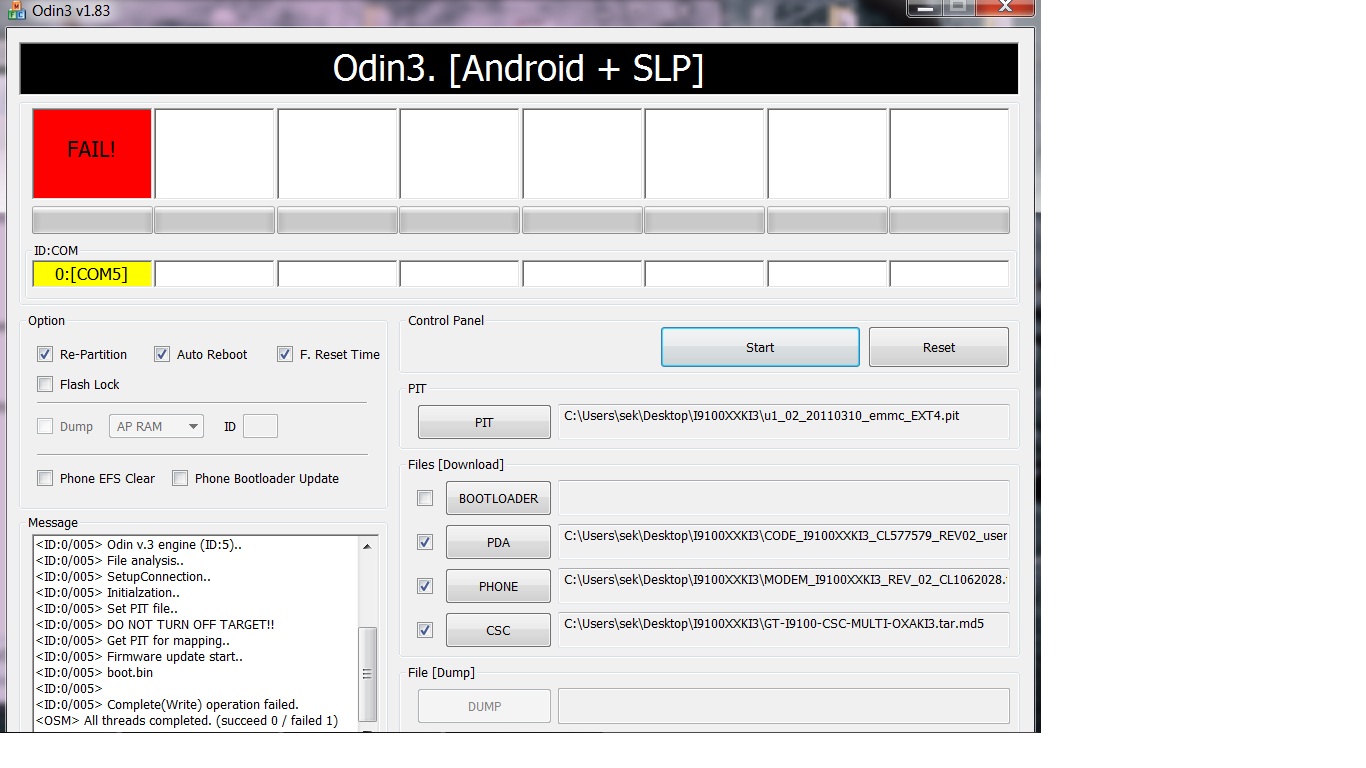Viewport: 1366px width, 768px height.
Task: Click log line 'Complete(Write) operation failed.'
Action: coord(203,704)
